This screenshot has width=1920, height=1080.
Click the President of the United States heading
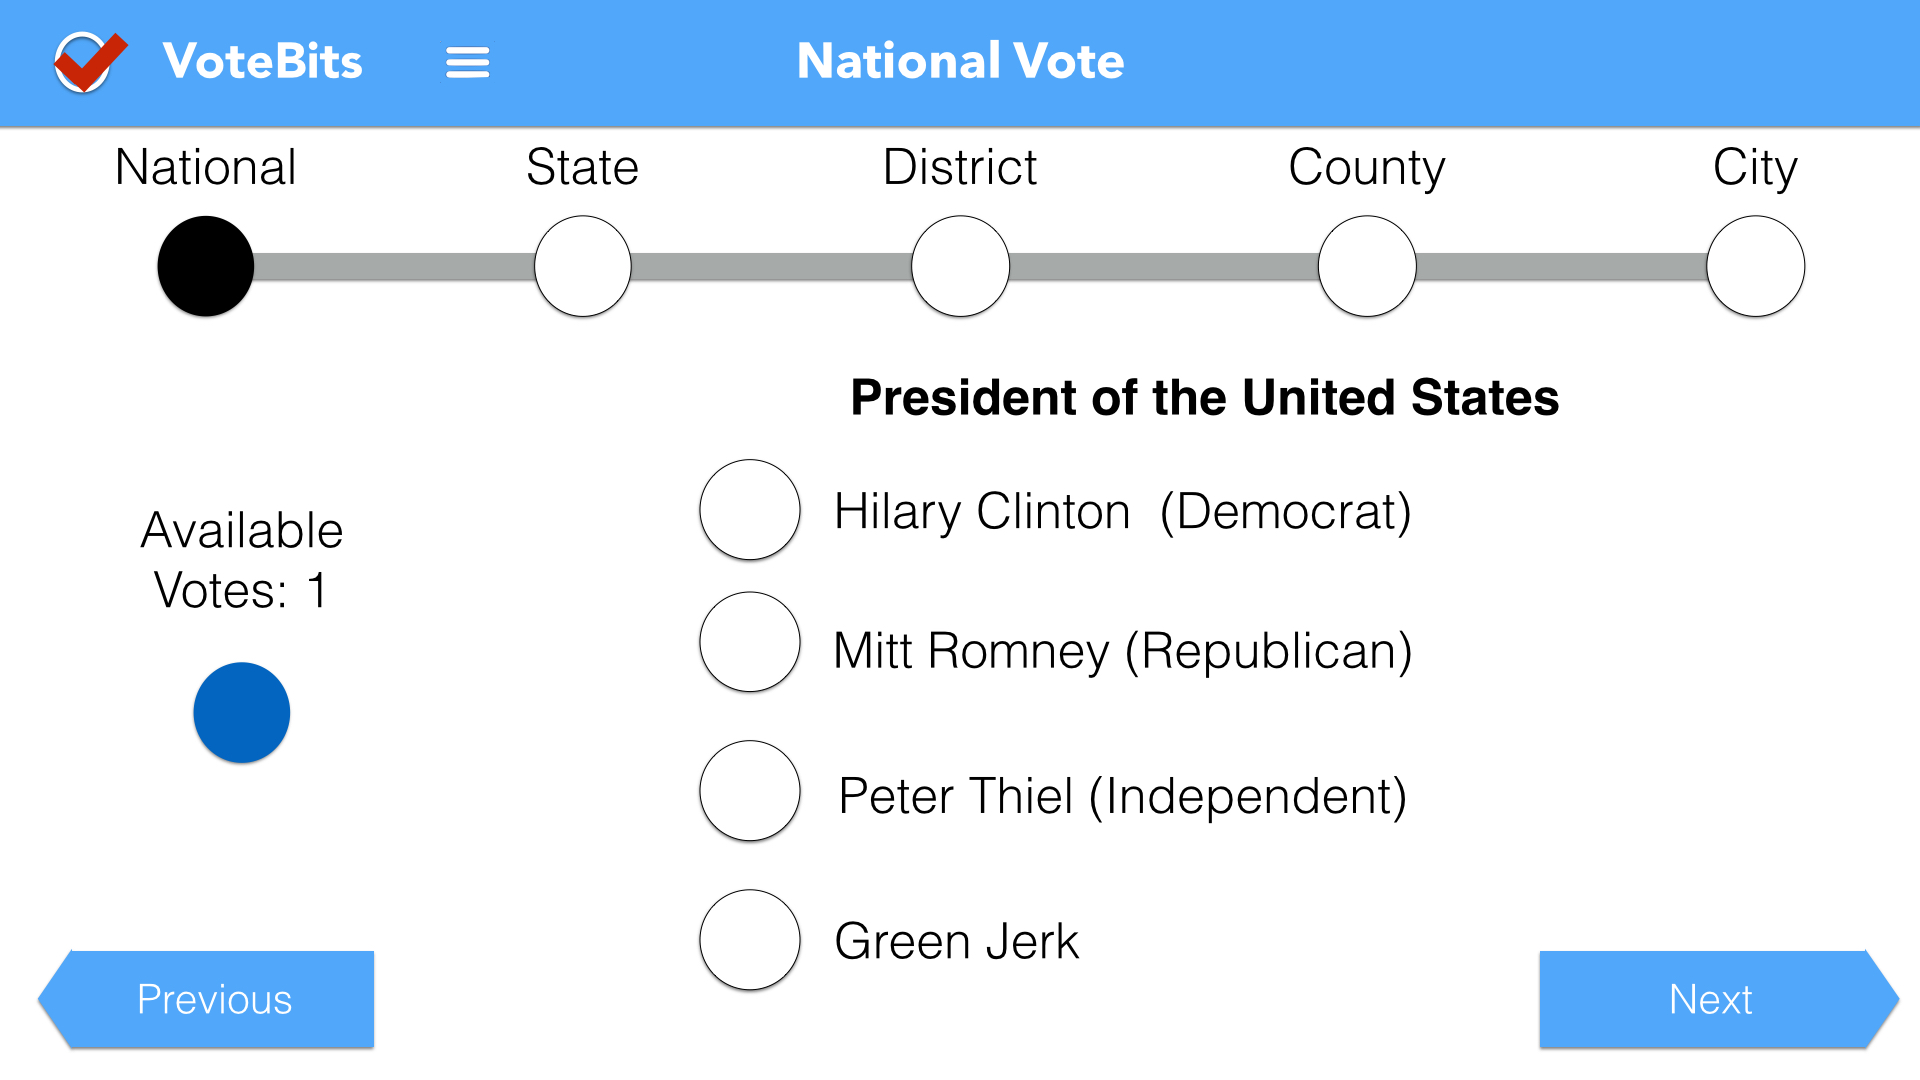[1204, 398]
